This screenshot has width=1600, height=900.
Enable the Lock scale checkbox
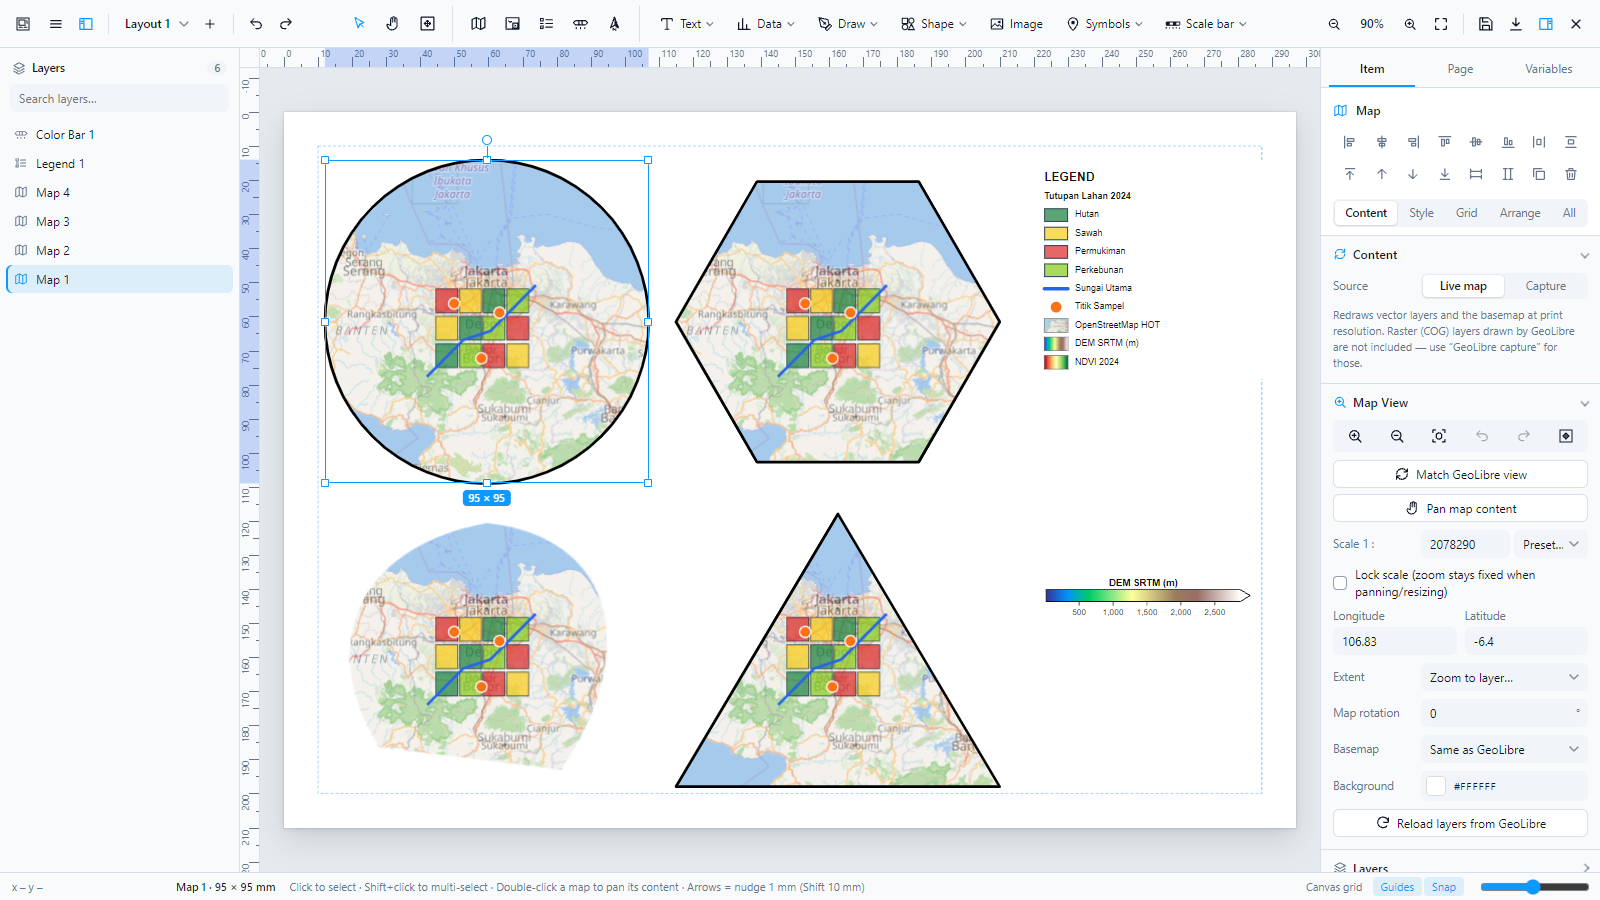(1340, 583)
